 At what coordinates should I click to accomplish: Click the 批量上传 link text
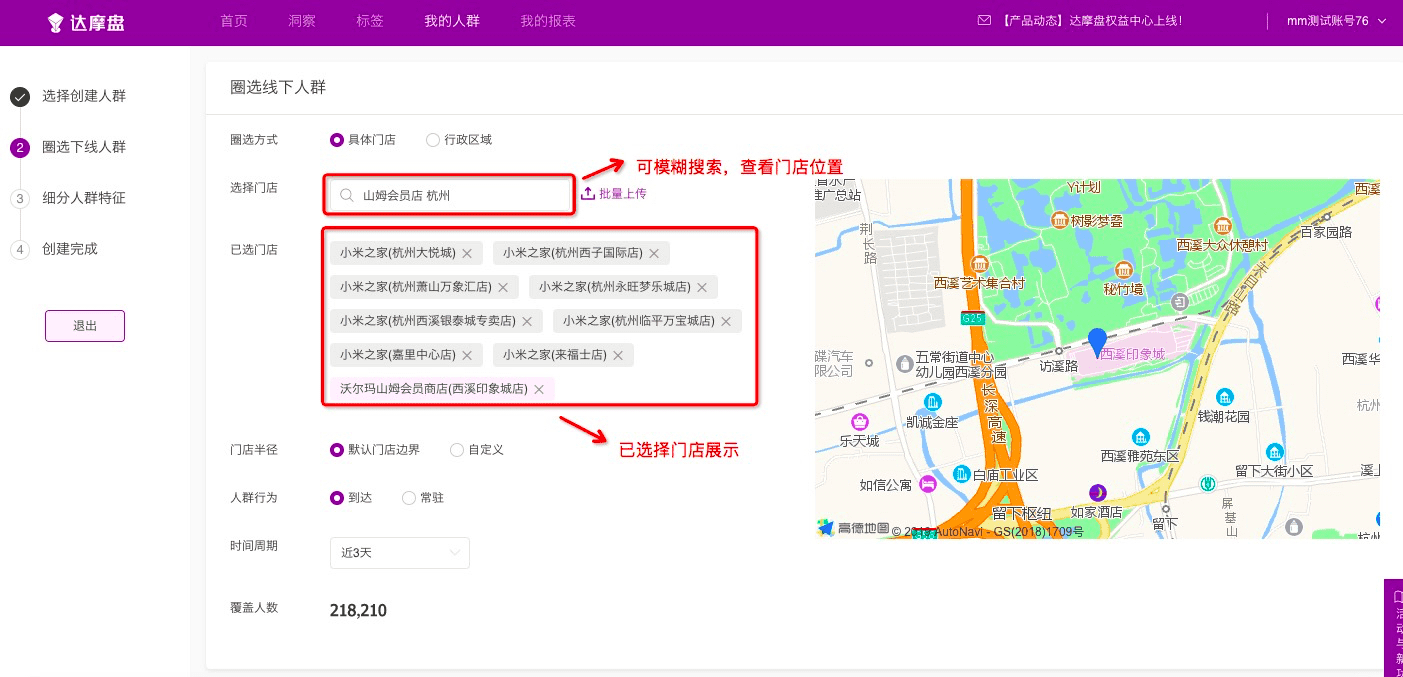point(622,193)
